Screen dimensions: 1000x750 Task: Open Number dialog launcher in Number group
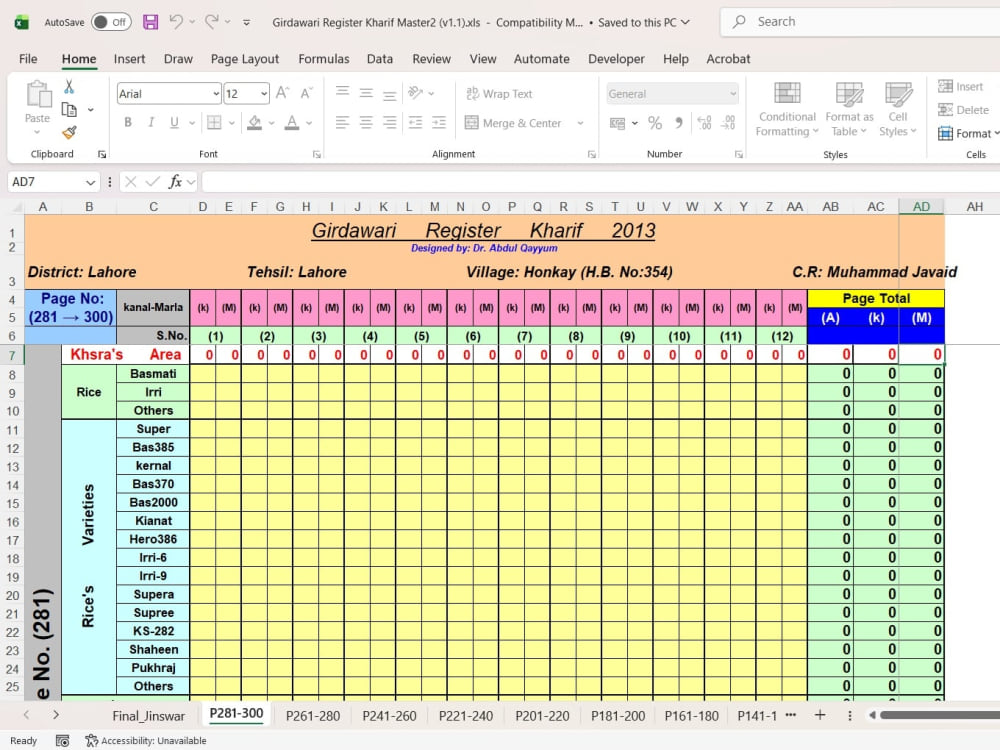(x=739, y=154)
